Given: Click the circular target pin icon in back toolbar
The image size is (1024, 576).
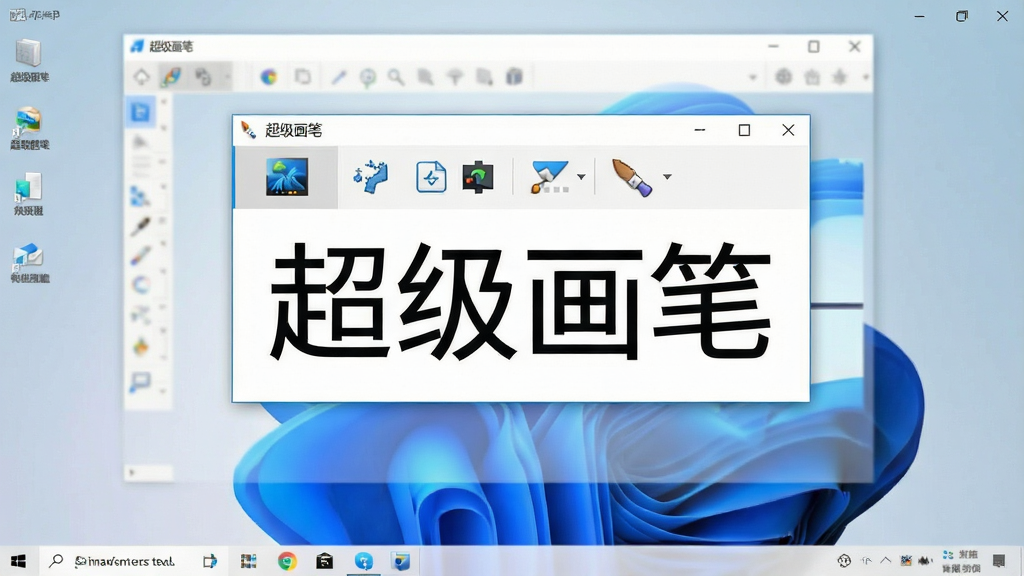Looking at the screenshot, I should click(368, 78).
